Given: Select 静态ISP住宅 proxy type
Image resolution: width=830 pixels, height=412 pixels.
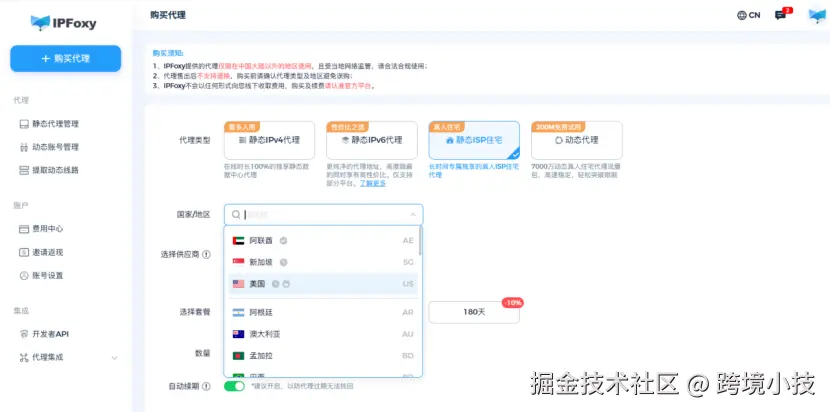Looking at the screenshot, I should coord(474,140).
